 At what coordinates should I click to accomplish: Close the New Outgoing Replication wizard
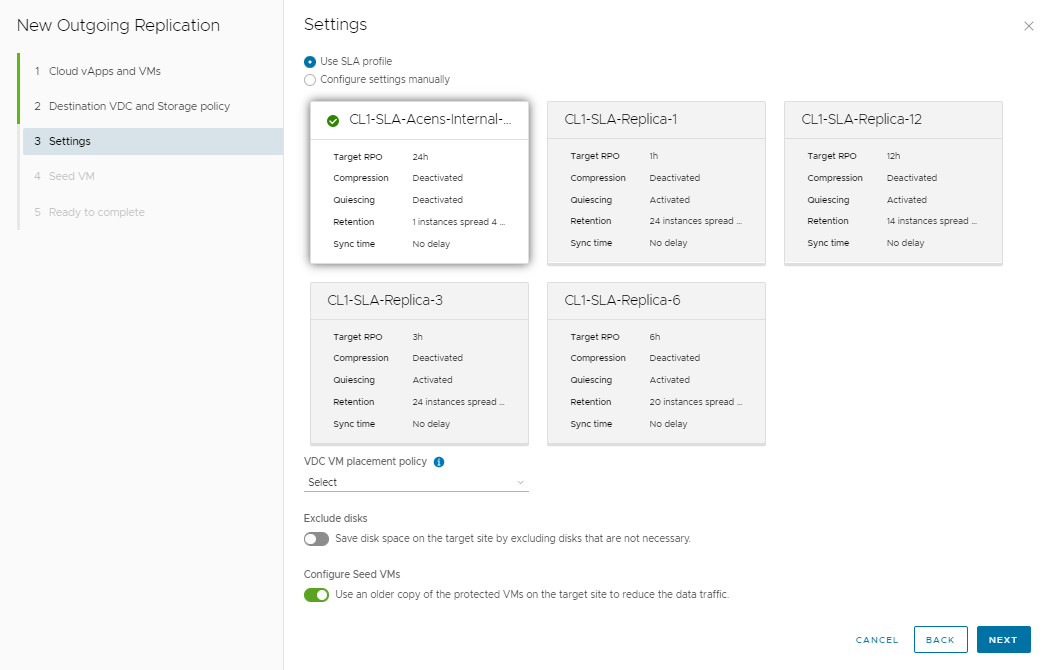coord(1029,26)
